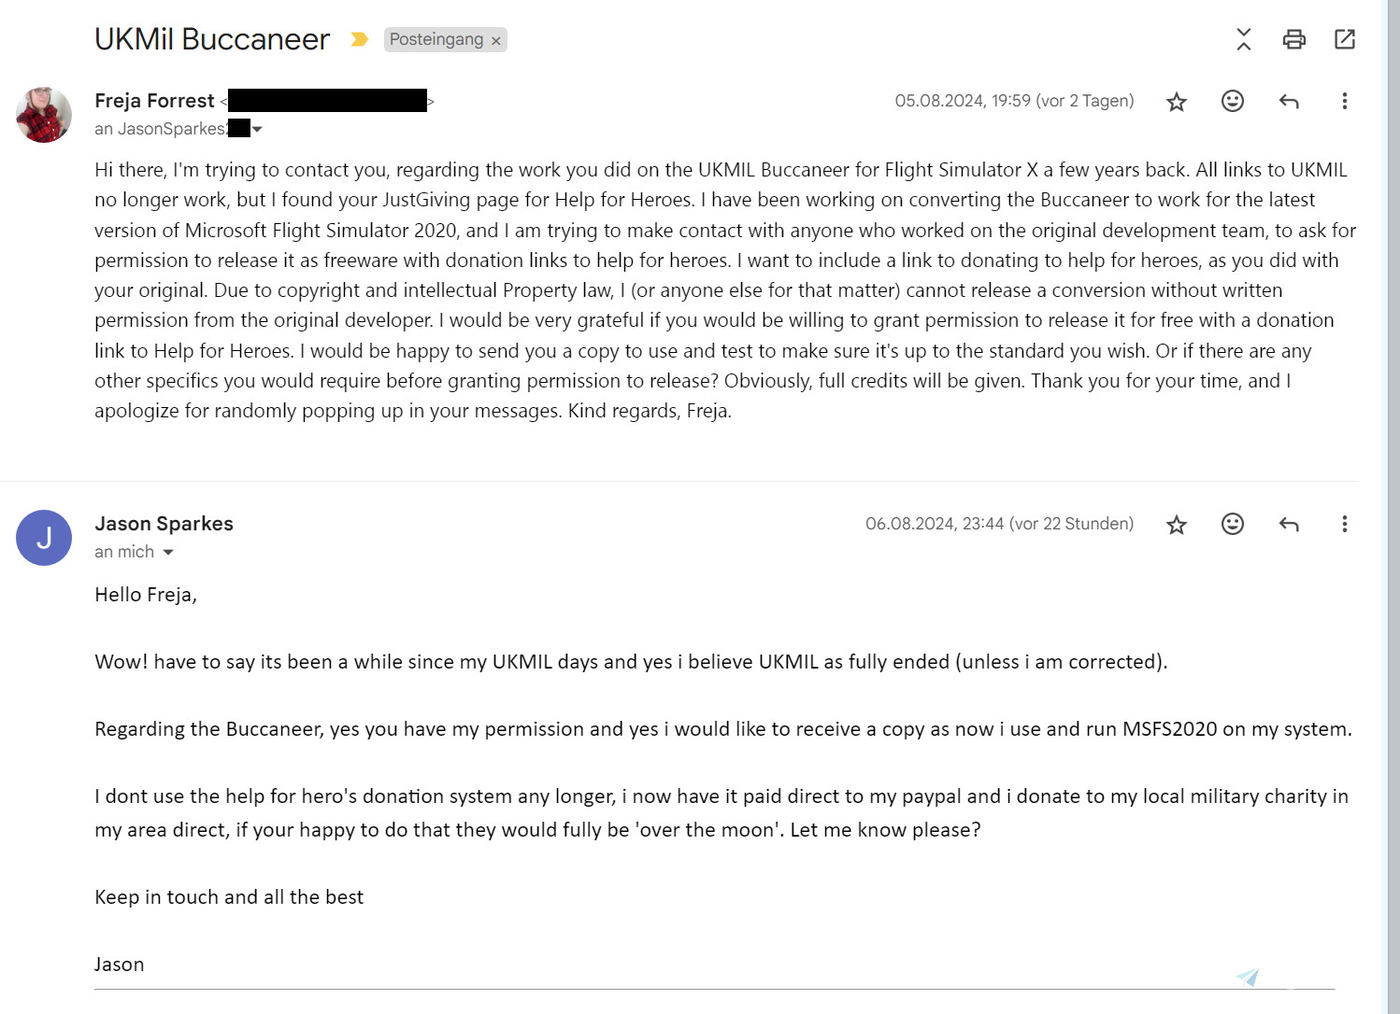1400x1014 pixels.
Task: Add emoji reaction to Jason's message
Action: [1232, 524]
